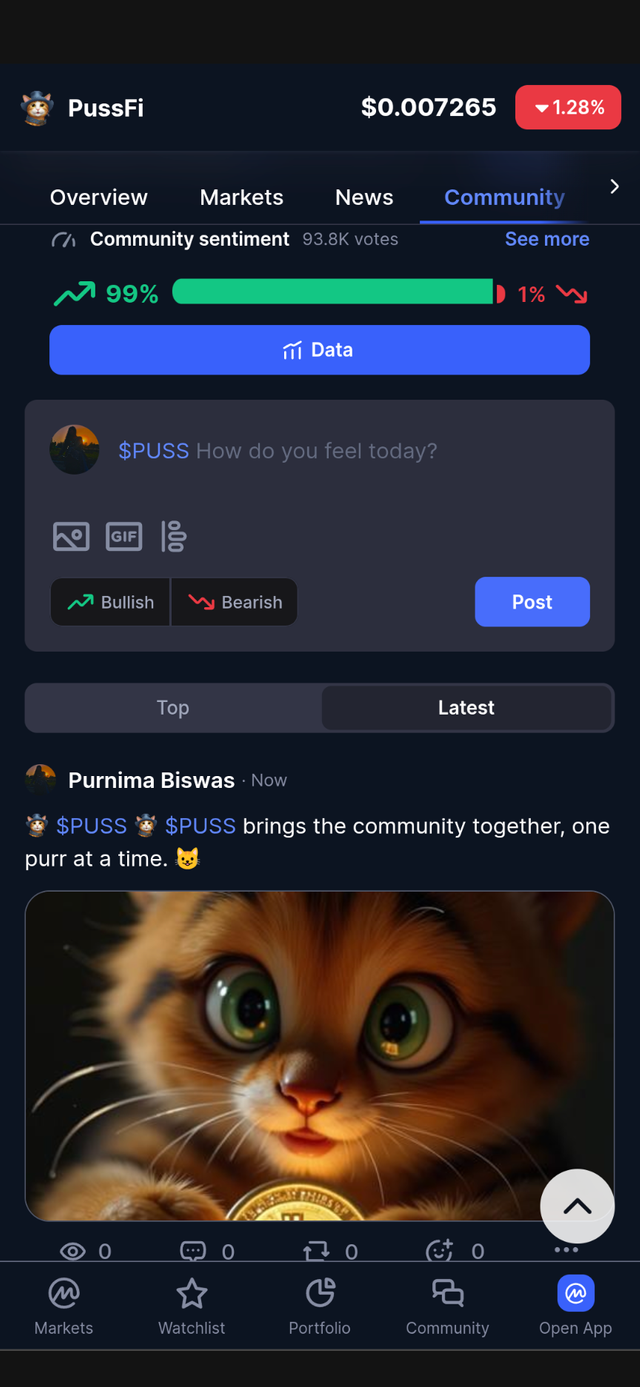Insert a poll with the poll icon
This screenshot has width=640, height=1387.
pos(174,537)
